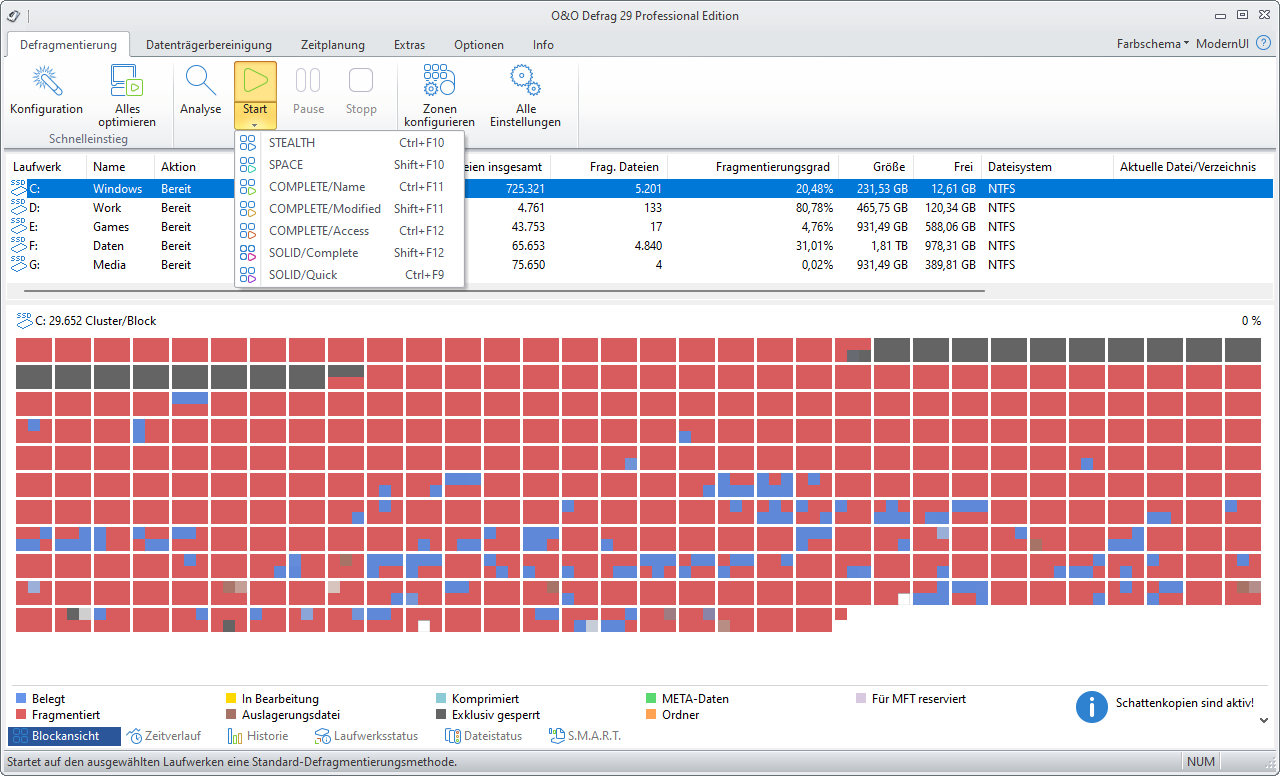The image size is (1280, 776).
Task: Open the Zeitplanung tab
Action: click(333, 44)
